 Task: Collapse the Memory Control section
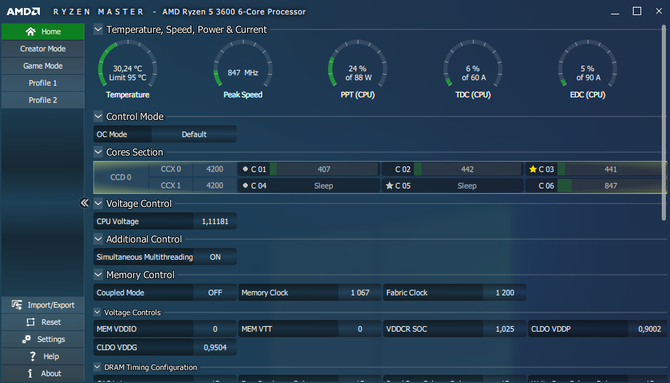(98, 274)
